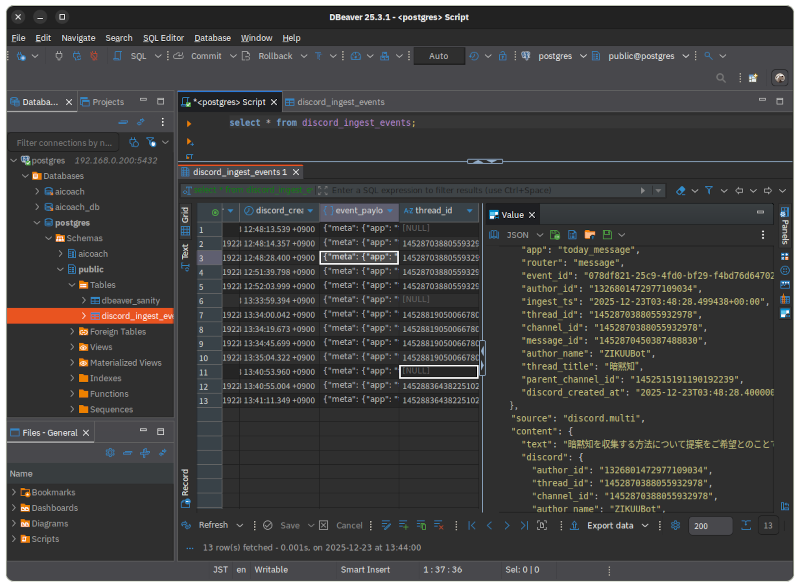
Task: Expand the aicoach_db database node
Action: (37, 207)
